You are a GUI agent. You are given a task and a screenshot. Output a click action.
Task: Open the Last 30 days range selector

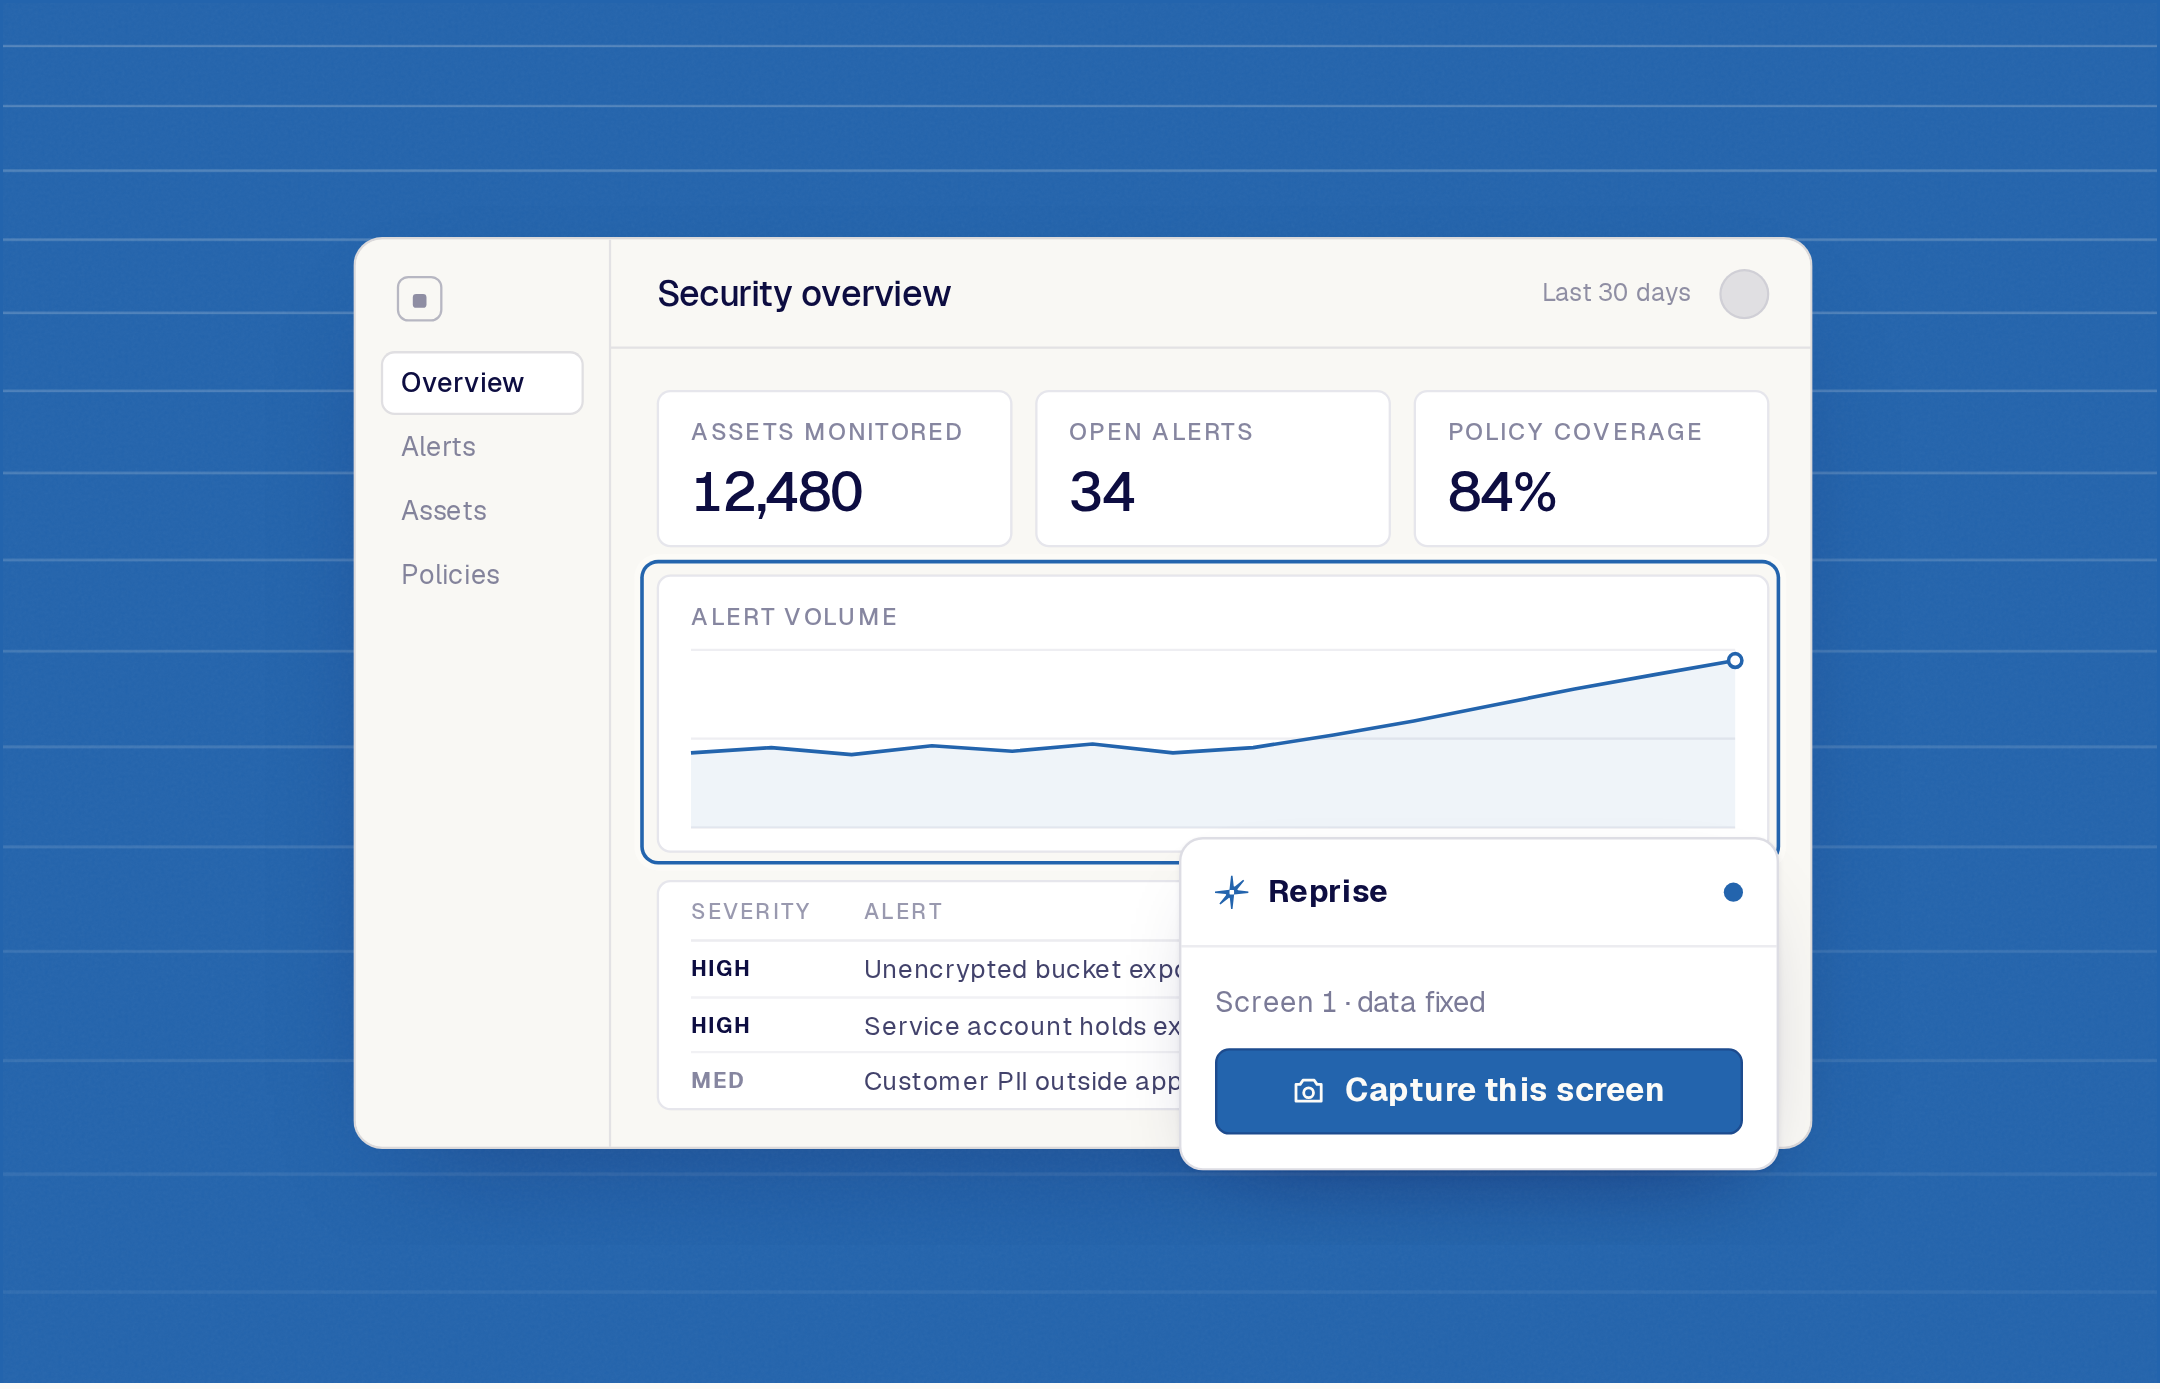[x=1615, y=293]
